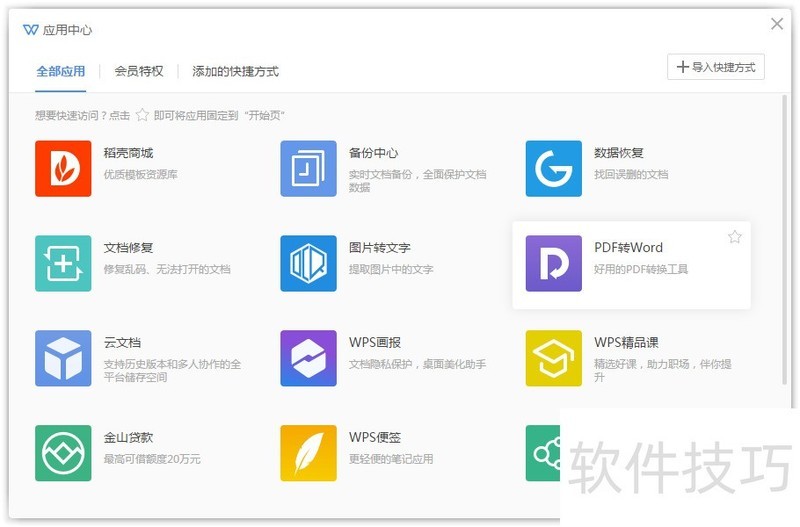This screenshot has width=800, height=527.
Task: Open the 云文档 cloud document icon
Action: pyautogui.click(x=63, y=358)
